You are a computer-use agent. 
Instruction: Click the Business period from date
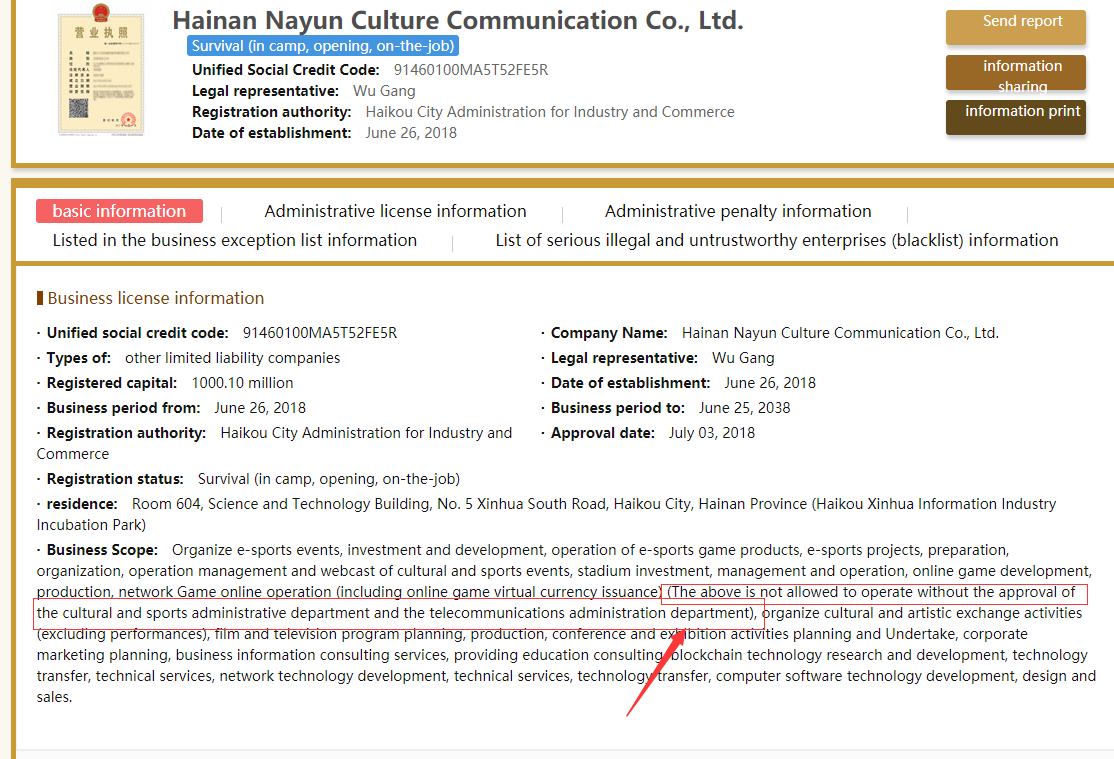click(x=260, y=408)
